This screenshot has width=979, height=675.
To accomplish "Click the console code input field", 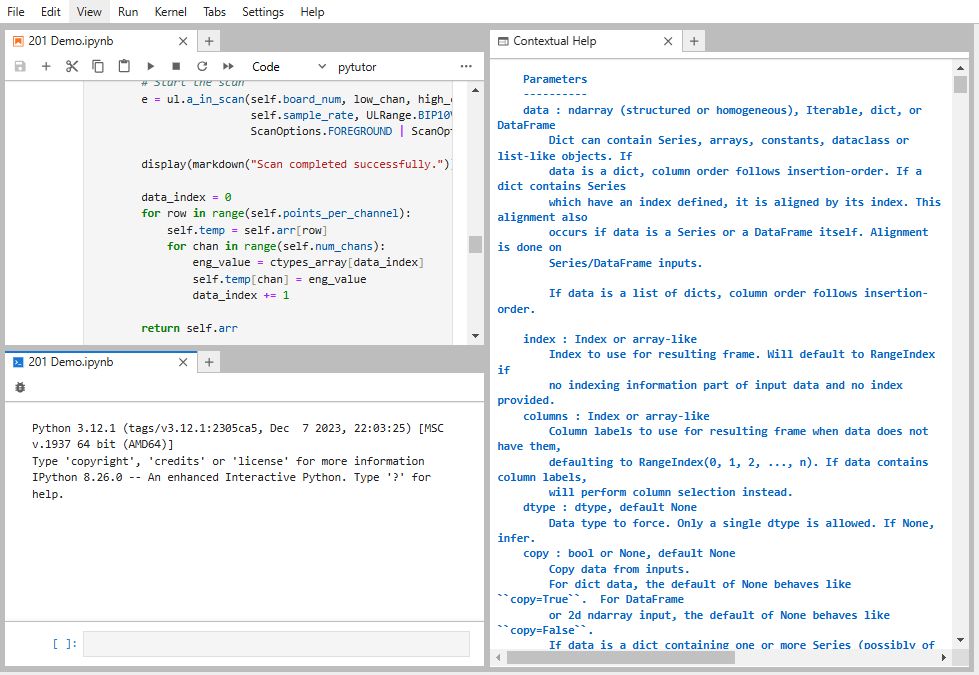I will [276, 644].
